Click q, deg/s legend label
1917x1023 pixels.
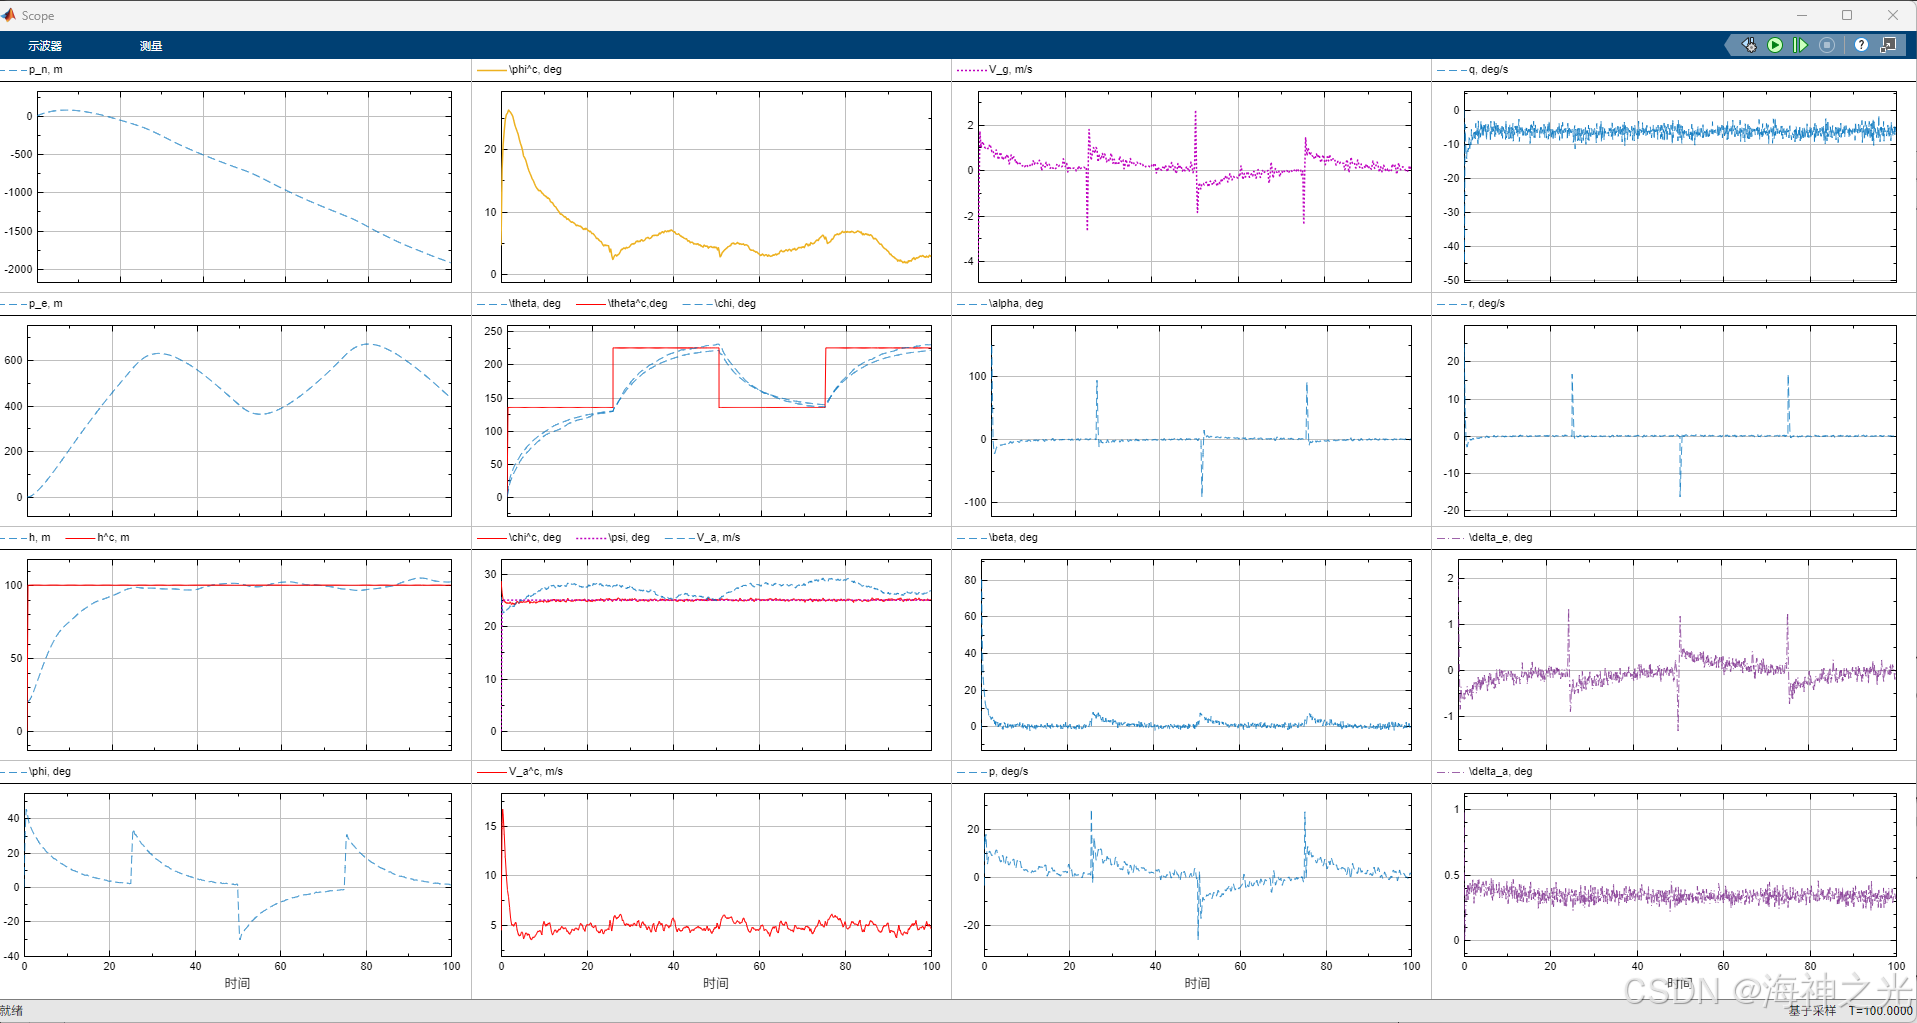point(1489,70)
